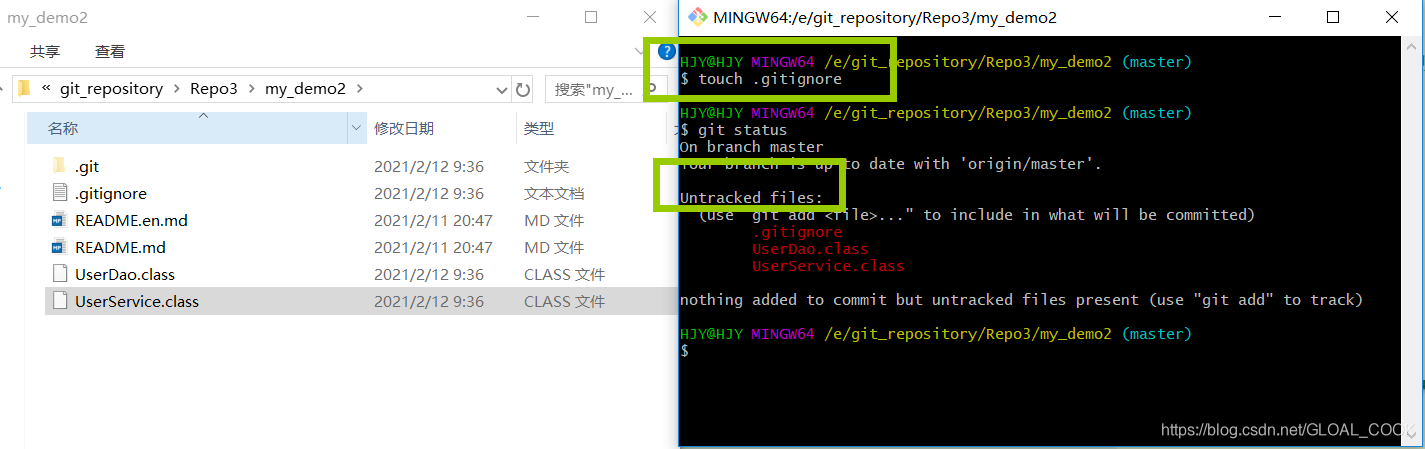Expand the address bar history dropdown
Image resolution: width=1425 pixels, height=449 pixels.
502,89
